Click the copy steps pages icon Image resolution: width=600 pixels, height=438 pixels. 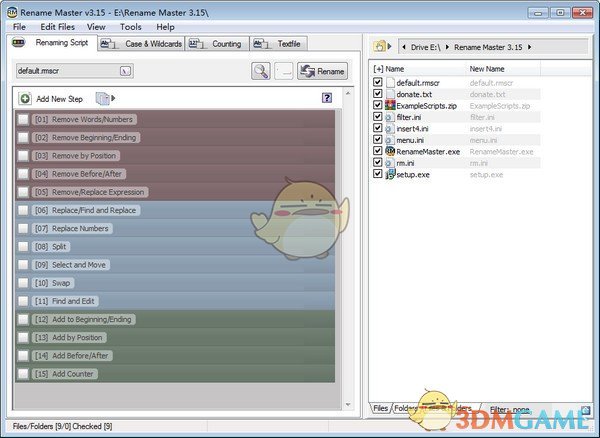[102, 99]
